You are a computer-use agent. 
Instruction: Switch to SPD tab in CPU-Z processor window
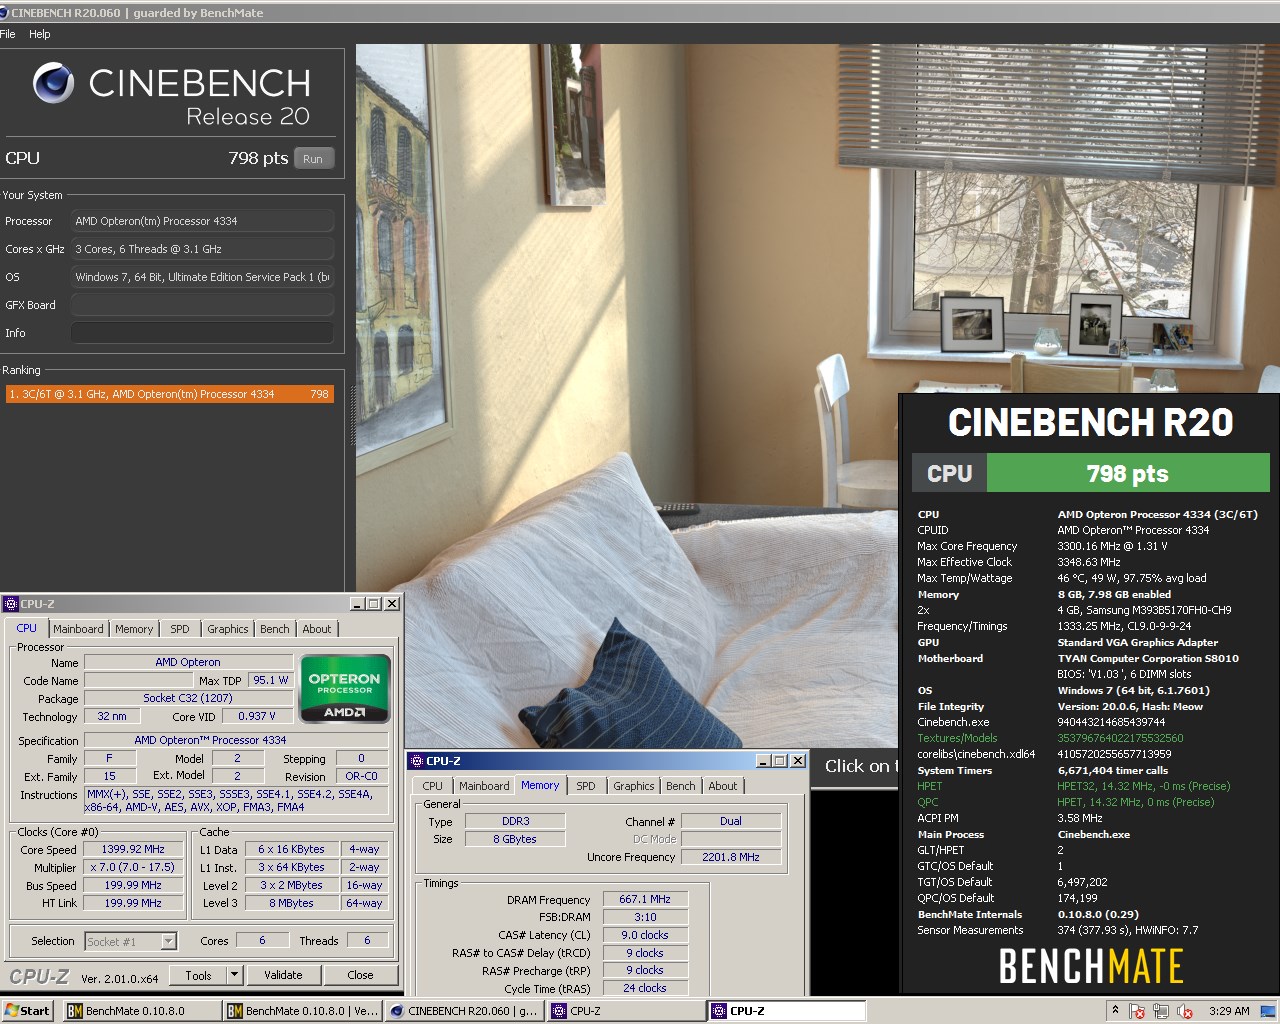[x=180, y=629]
